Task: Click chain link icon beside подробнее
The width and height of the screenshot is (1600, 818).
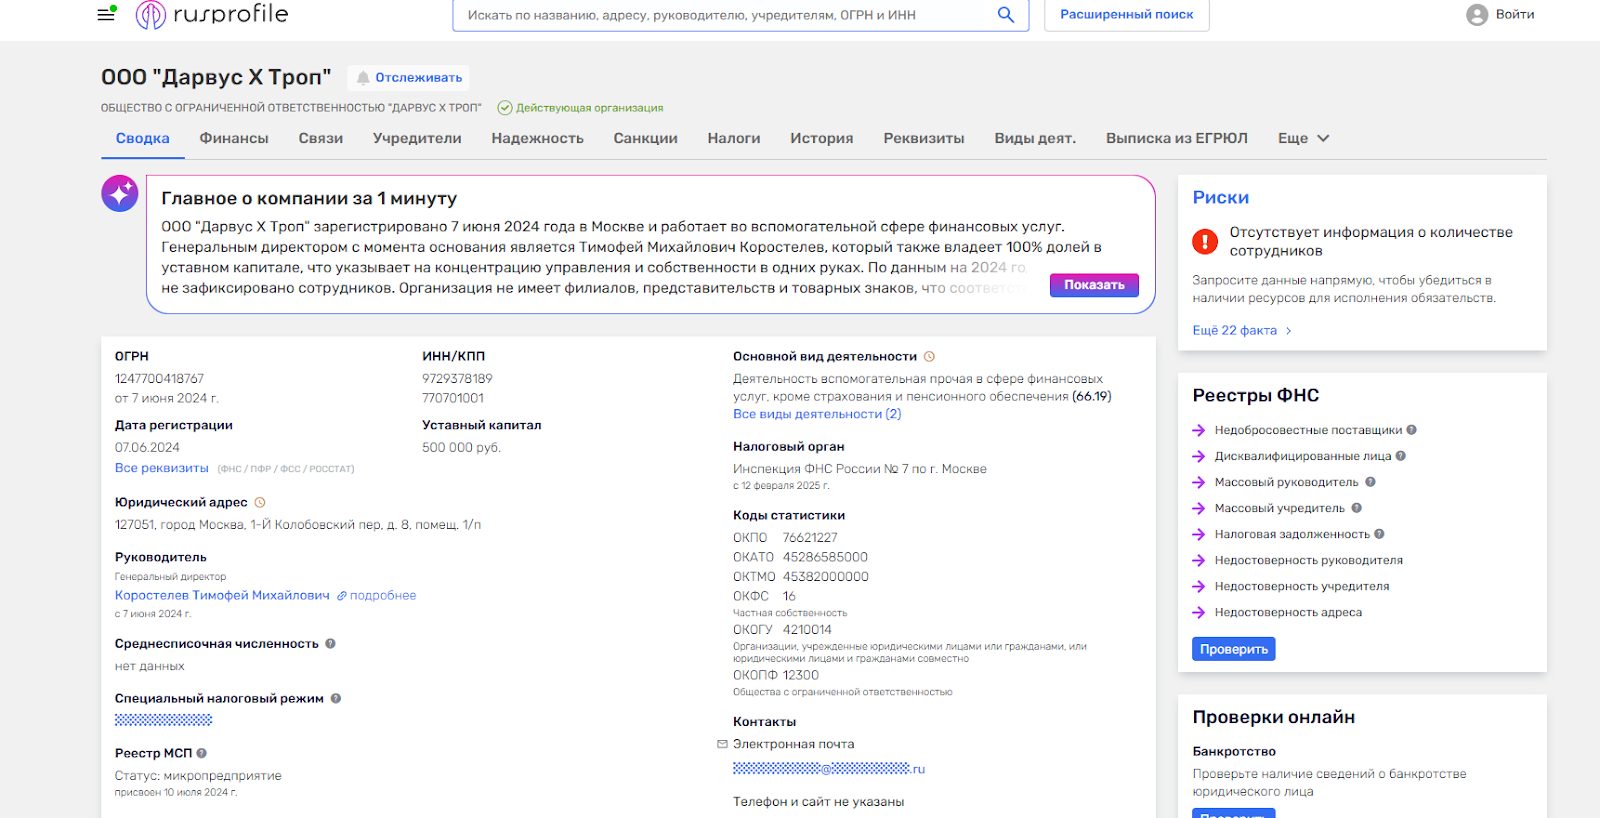Action: (341, 596)
